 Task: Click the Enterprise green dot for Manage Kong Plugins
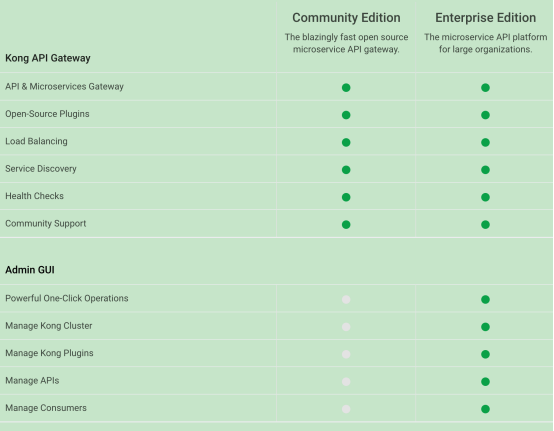point(485,354)
